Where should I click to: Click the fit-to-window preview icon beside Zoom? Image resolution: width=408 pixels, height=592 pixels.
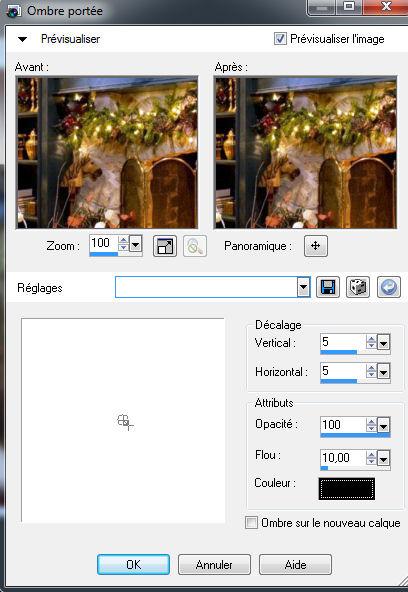coord(165,246)
